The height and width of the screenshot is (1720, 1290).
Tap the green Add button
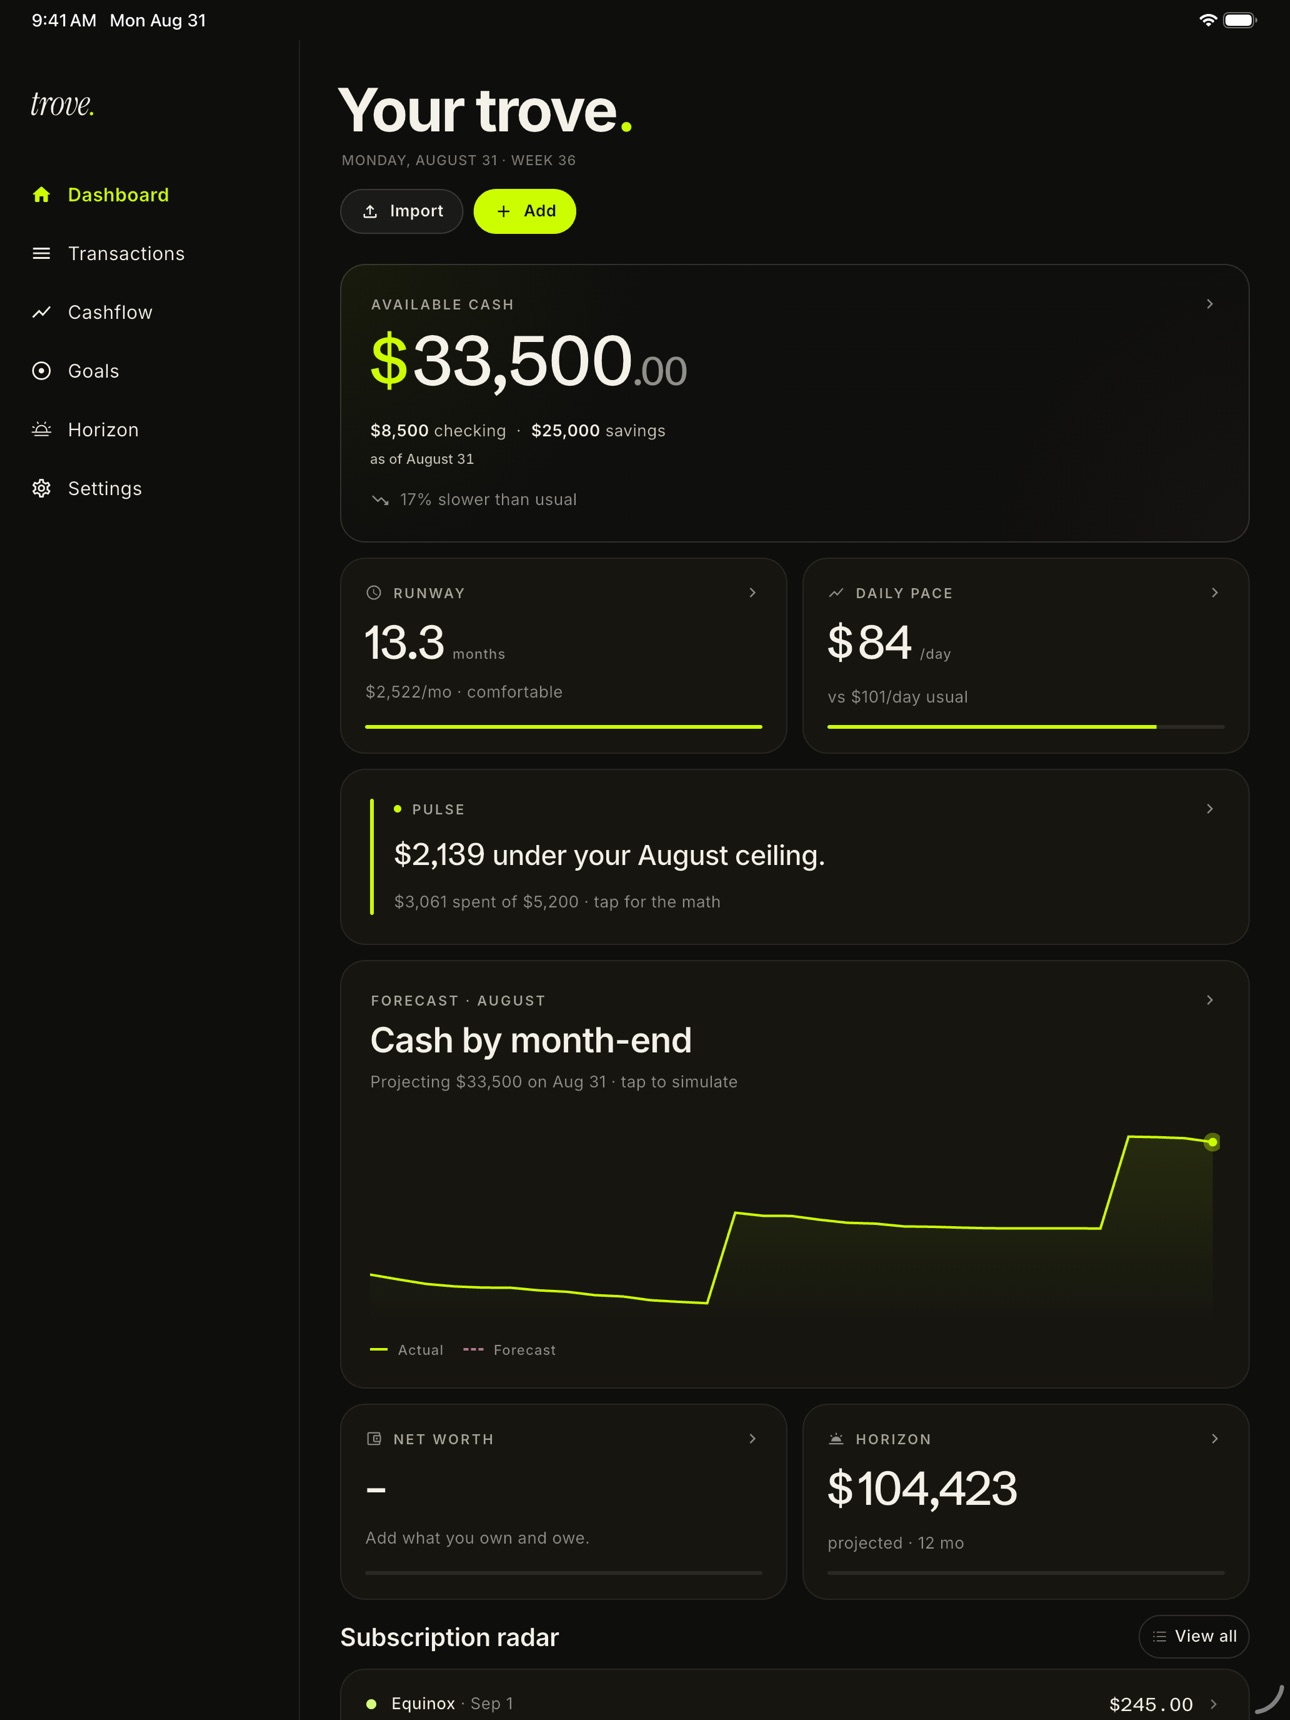point(525,211)
